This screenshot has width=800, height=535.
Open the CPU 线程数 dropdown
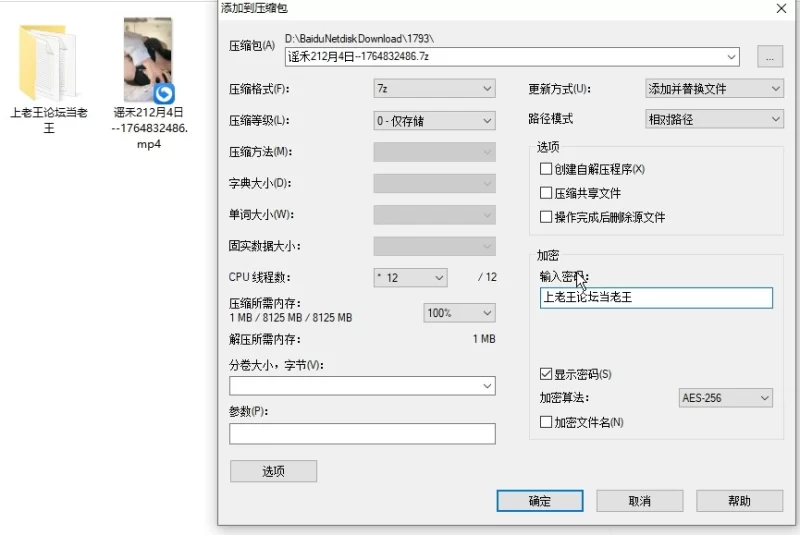tap(410, 277)
